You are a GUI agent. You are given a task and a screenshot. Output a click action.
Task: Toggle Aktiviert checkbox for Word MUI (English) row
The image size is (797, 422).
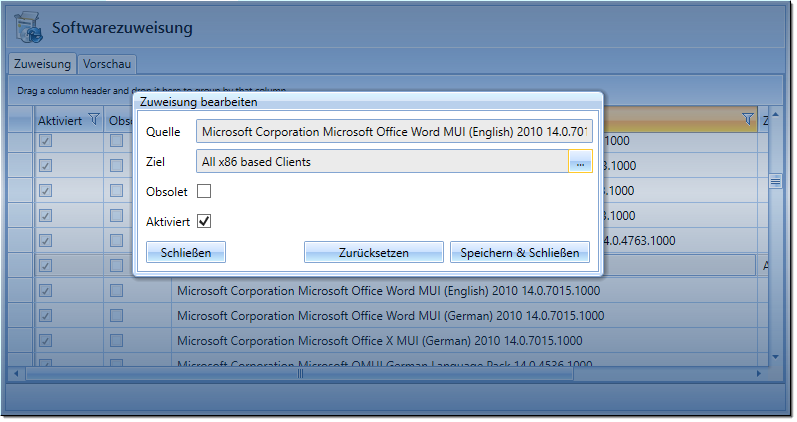point(45,291)
